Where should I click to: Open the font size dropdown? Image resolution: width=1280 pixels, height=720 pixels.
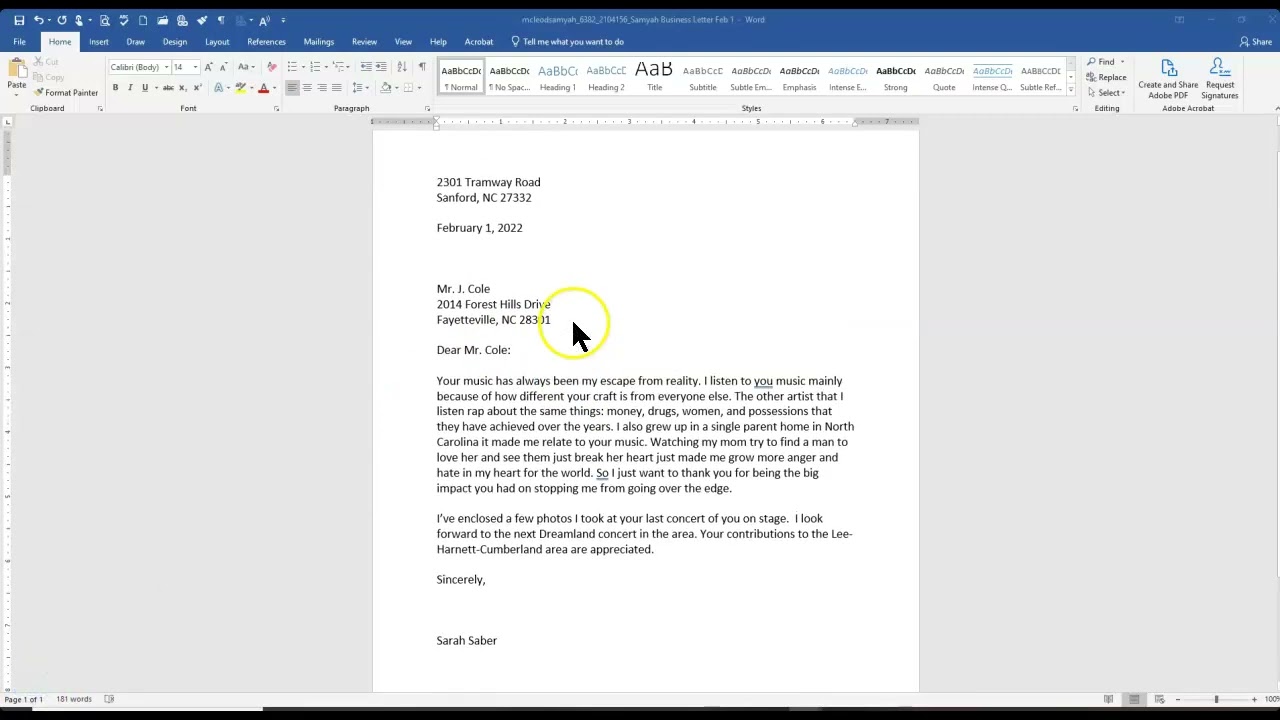pyautogui.click(x=195, y=67)
